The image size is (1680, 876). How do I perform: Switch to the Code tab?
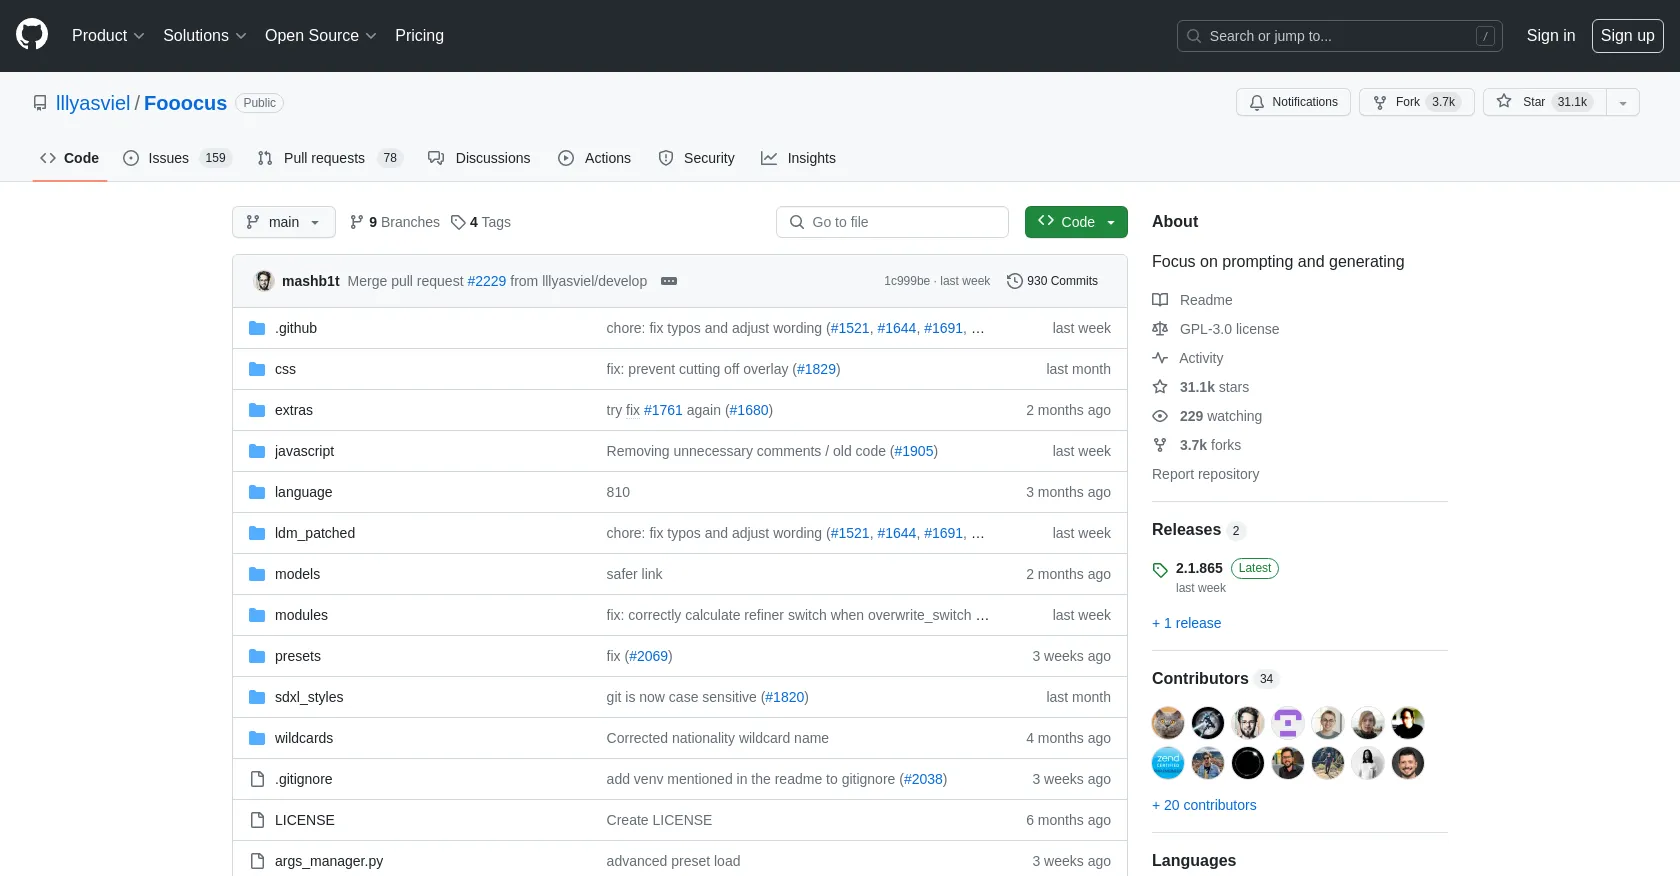(69, 158)
